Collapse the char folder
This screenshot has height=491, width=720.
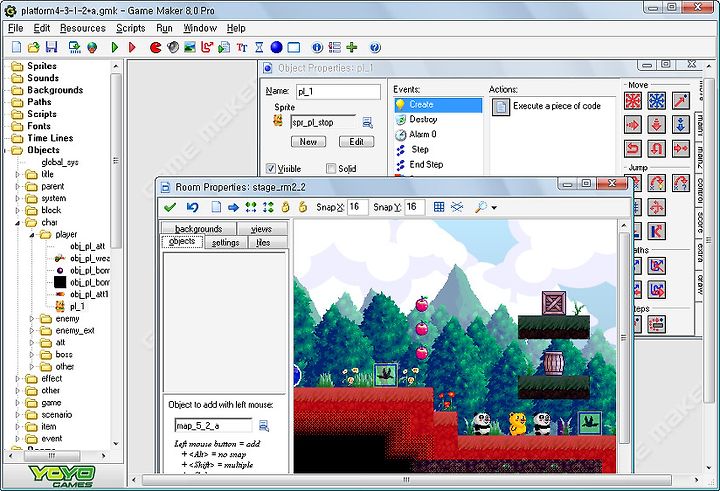click(x=18, y=223)
